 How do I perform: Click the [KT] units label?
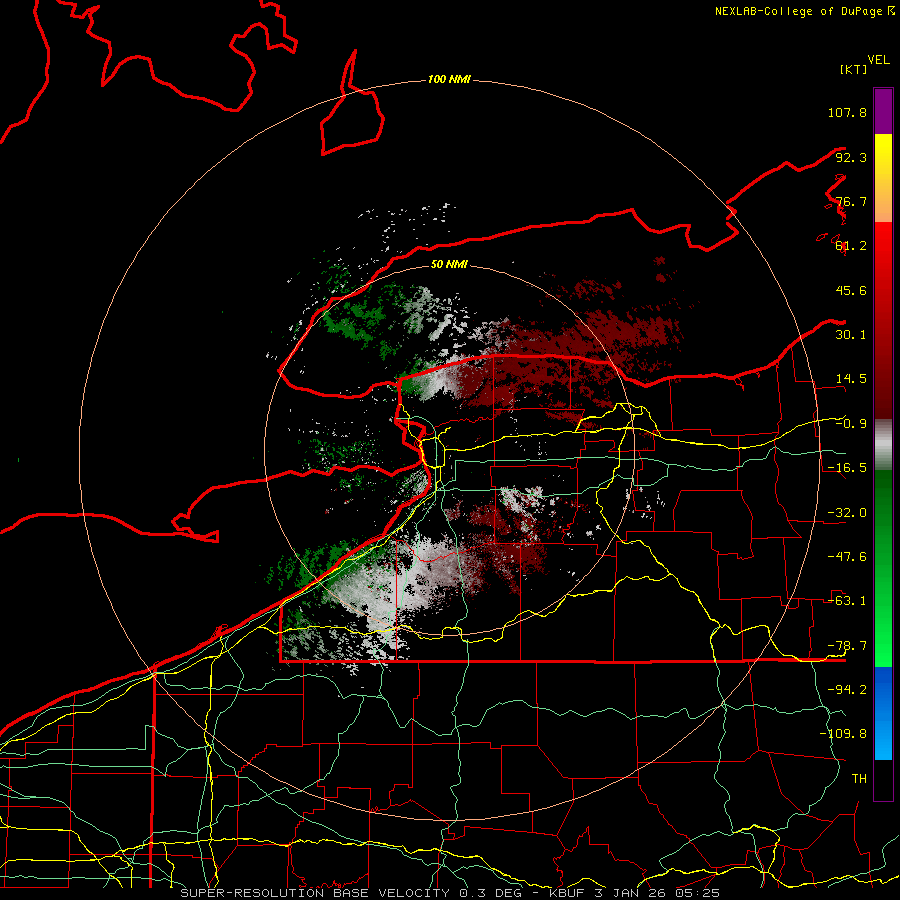(853, 69)
